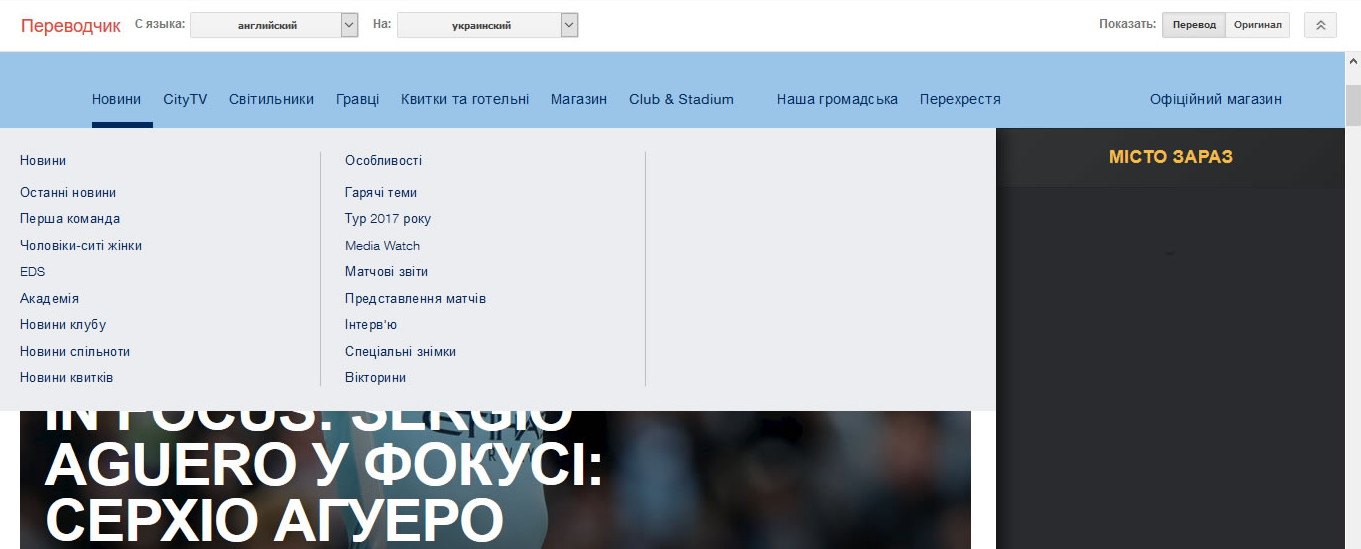The height and width of the screenshot is (549, 1361).
Task: Open Матчові звіти link
Action: tap(386, 272)
